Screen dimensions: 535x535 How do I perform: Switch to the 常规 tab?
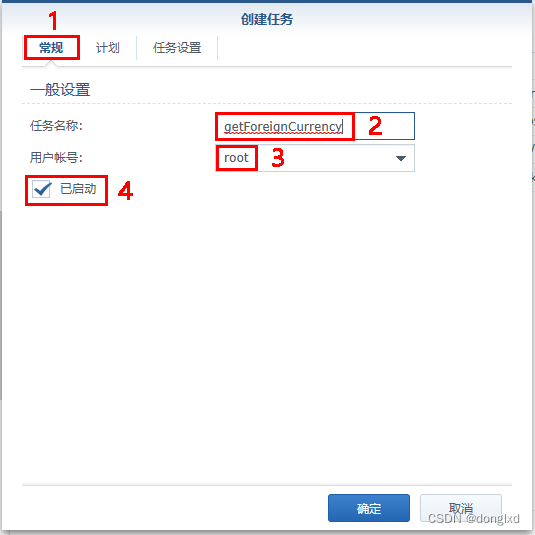click(51, 48)
